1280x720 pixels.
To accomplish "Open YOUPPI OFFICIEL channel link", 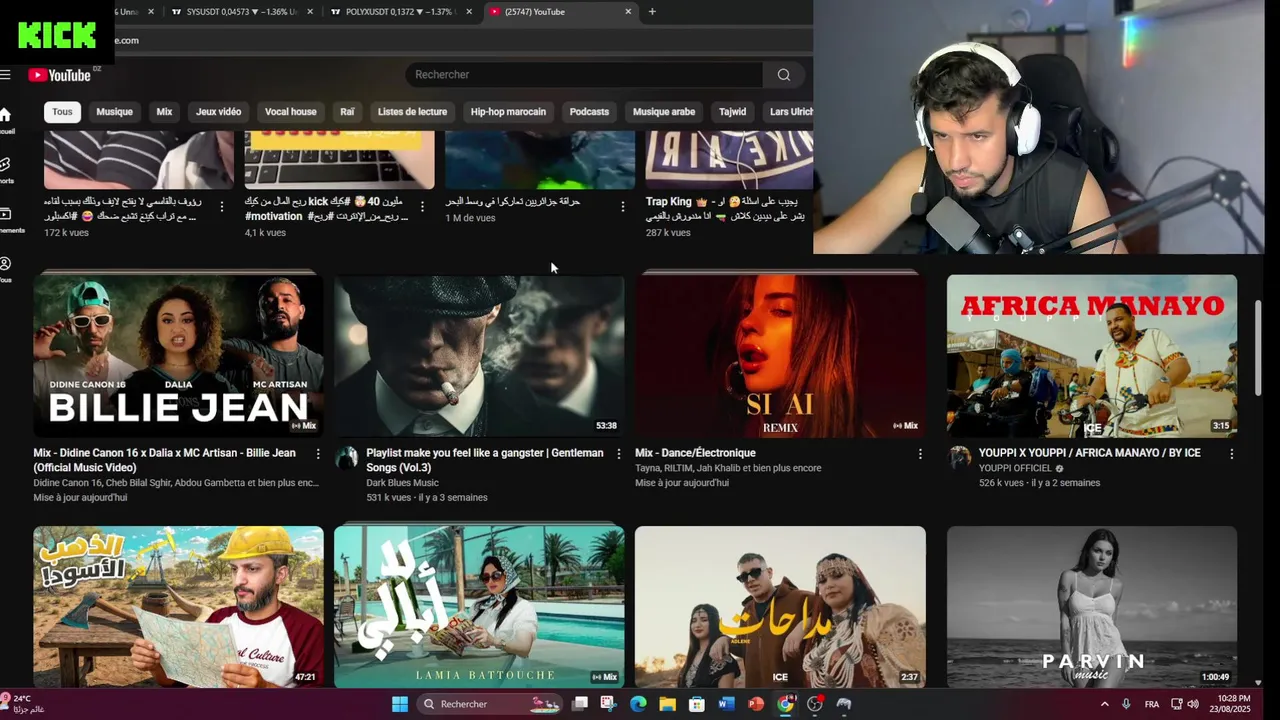I will [x=1015, y=468].
